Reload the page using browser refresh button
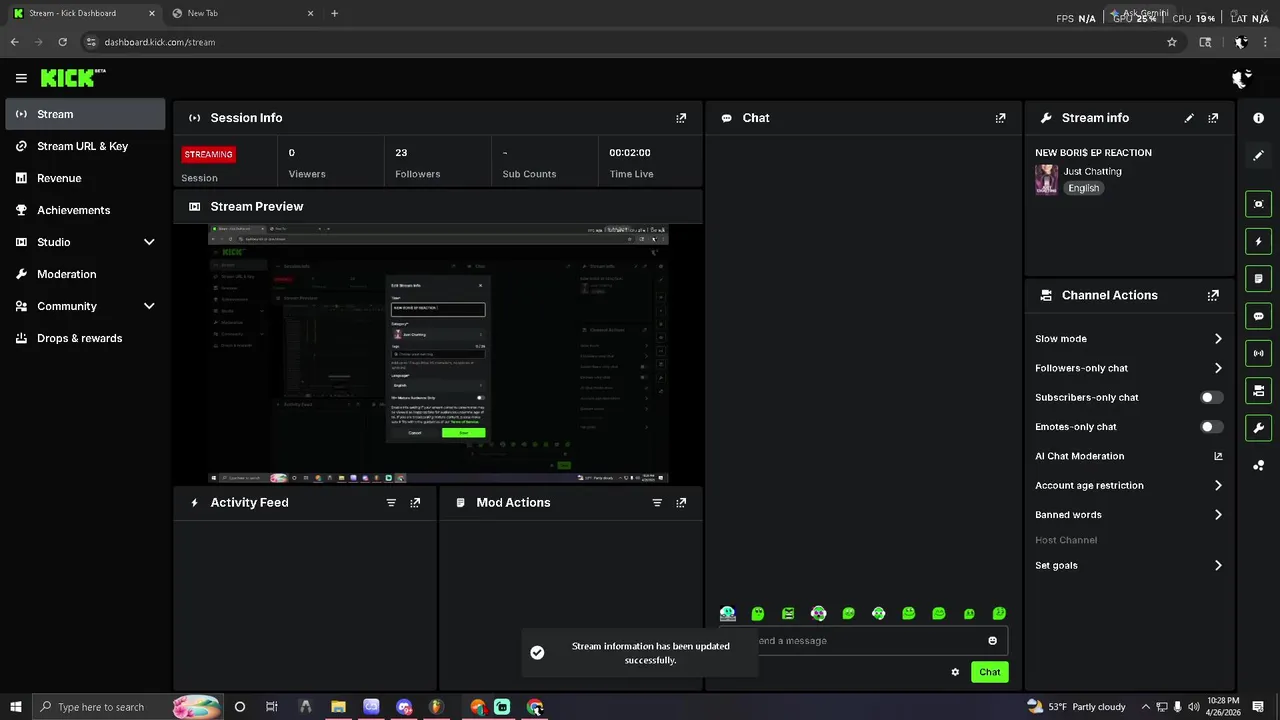This screenshot has height=720, width=1280. click(x=62, y=42)
